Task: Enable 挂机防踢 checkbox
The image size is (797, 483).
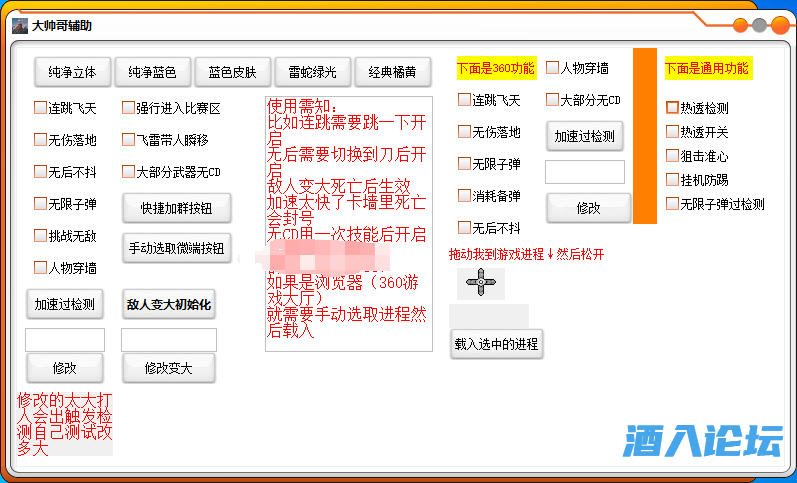Action: (672, 179)
